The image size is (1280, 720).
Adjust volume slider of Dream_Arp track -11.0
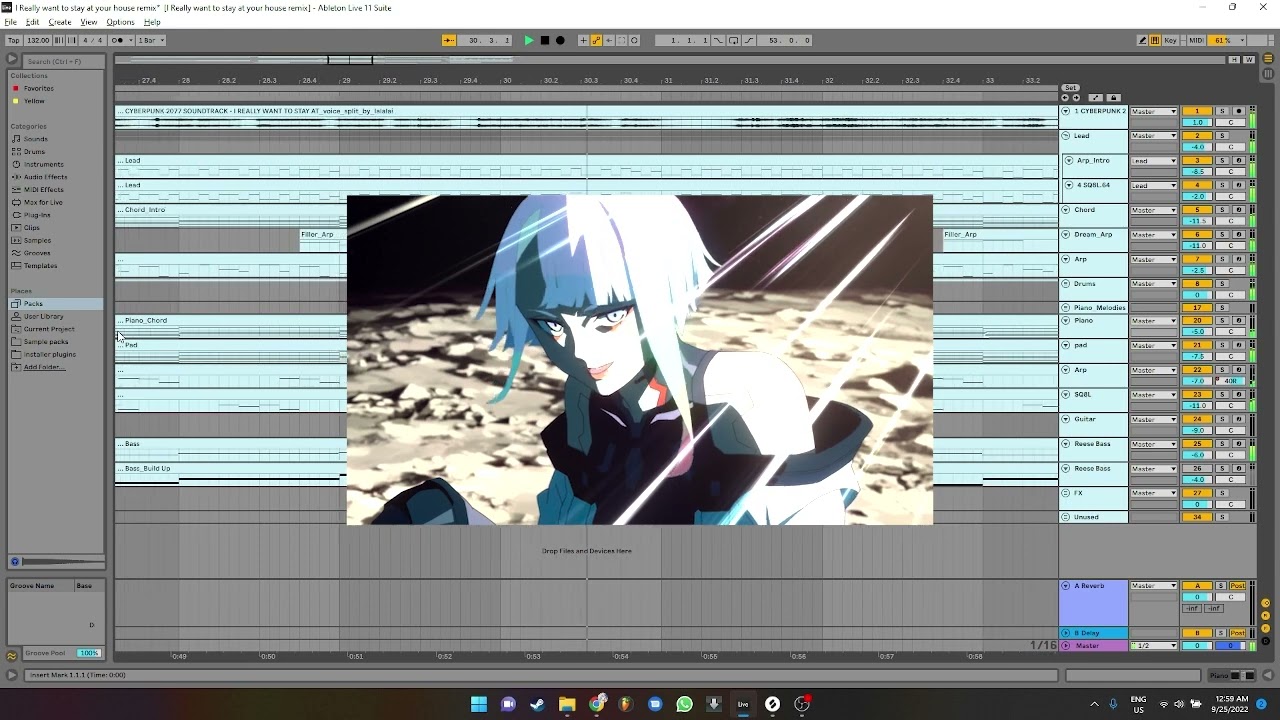[x=1197, y=246]
